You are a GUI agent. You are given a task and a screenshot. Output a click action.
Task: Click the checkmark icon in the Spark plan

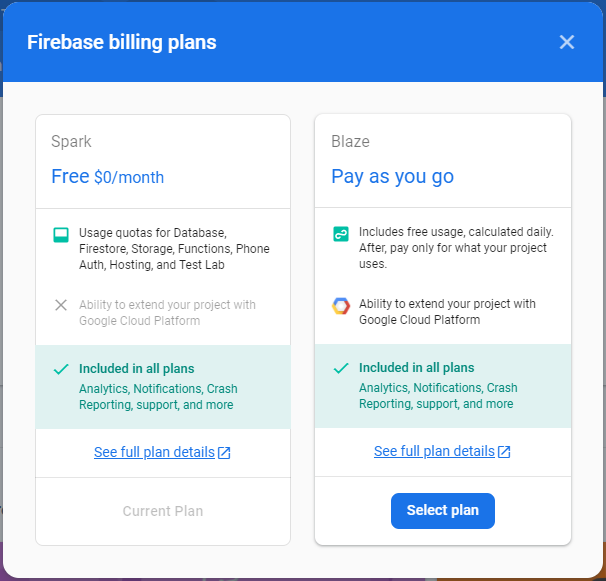pyautogui.click(x=61, y=369)
